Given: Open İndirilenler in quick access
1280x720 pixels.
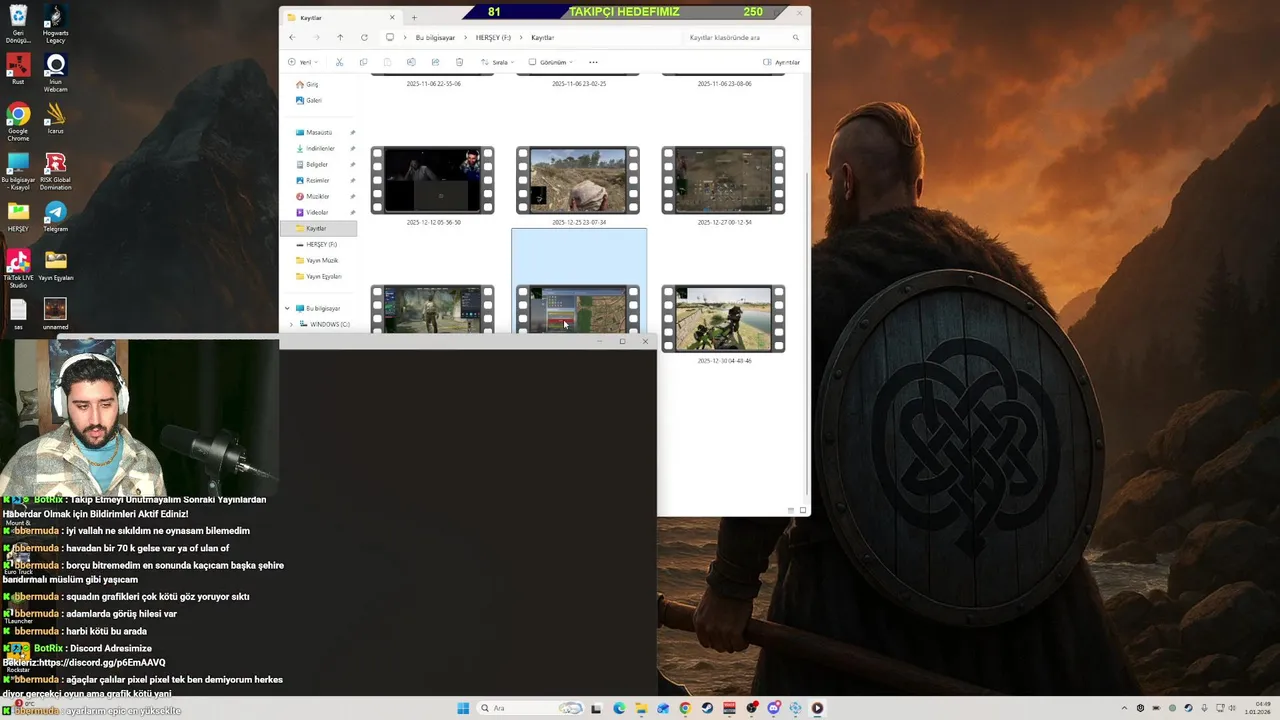Looking at the screenshot, I should click(x=320, y=148).
